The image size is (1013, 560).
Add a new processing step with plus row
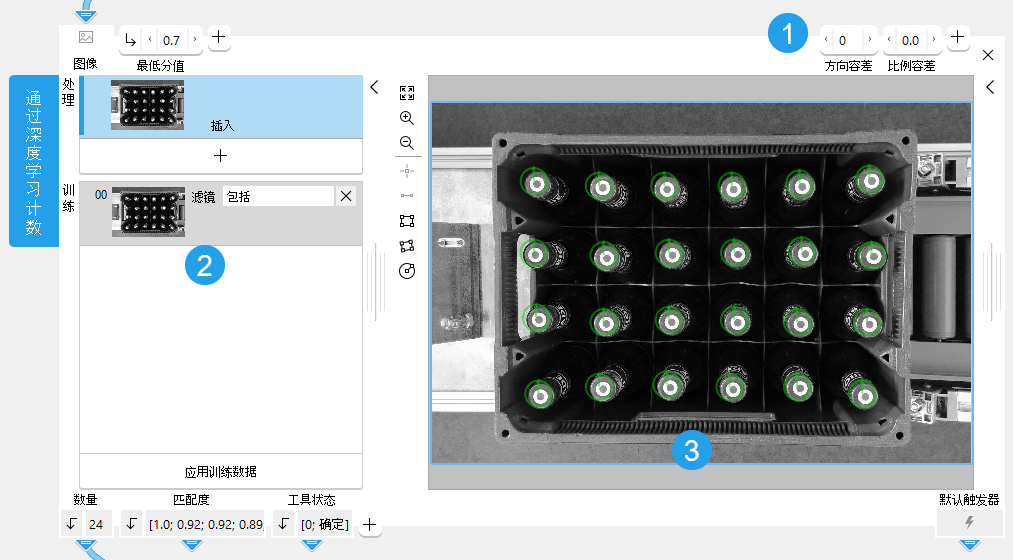(x=221, y=156)
